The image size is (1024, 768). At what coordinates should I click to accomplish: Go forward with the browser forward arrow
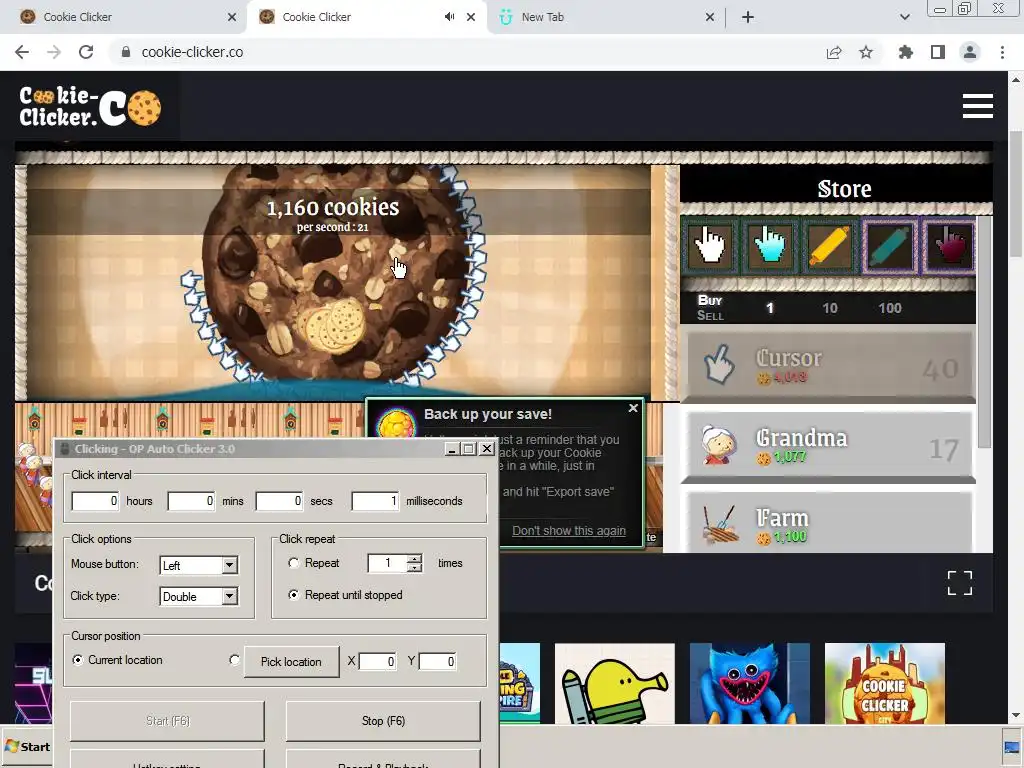[54, 52]
